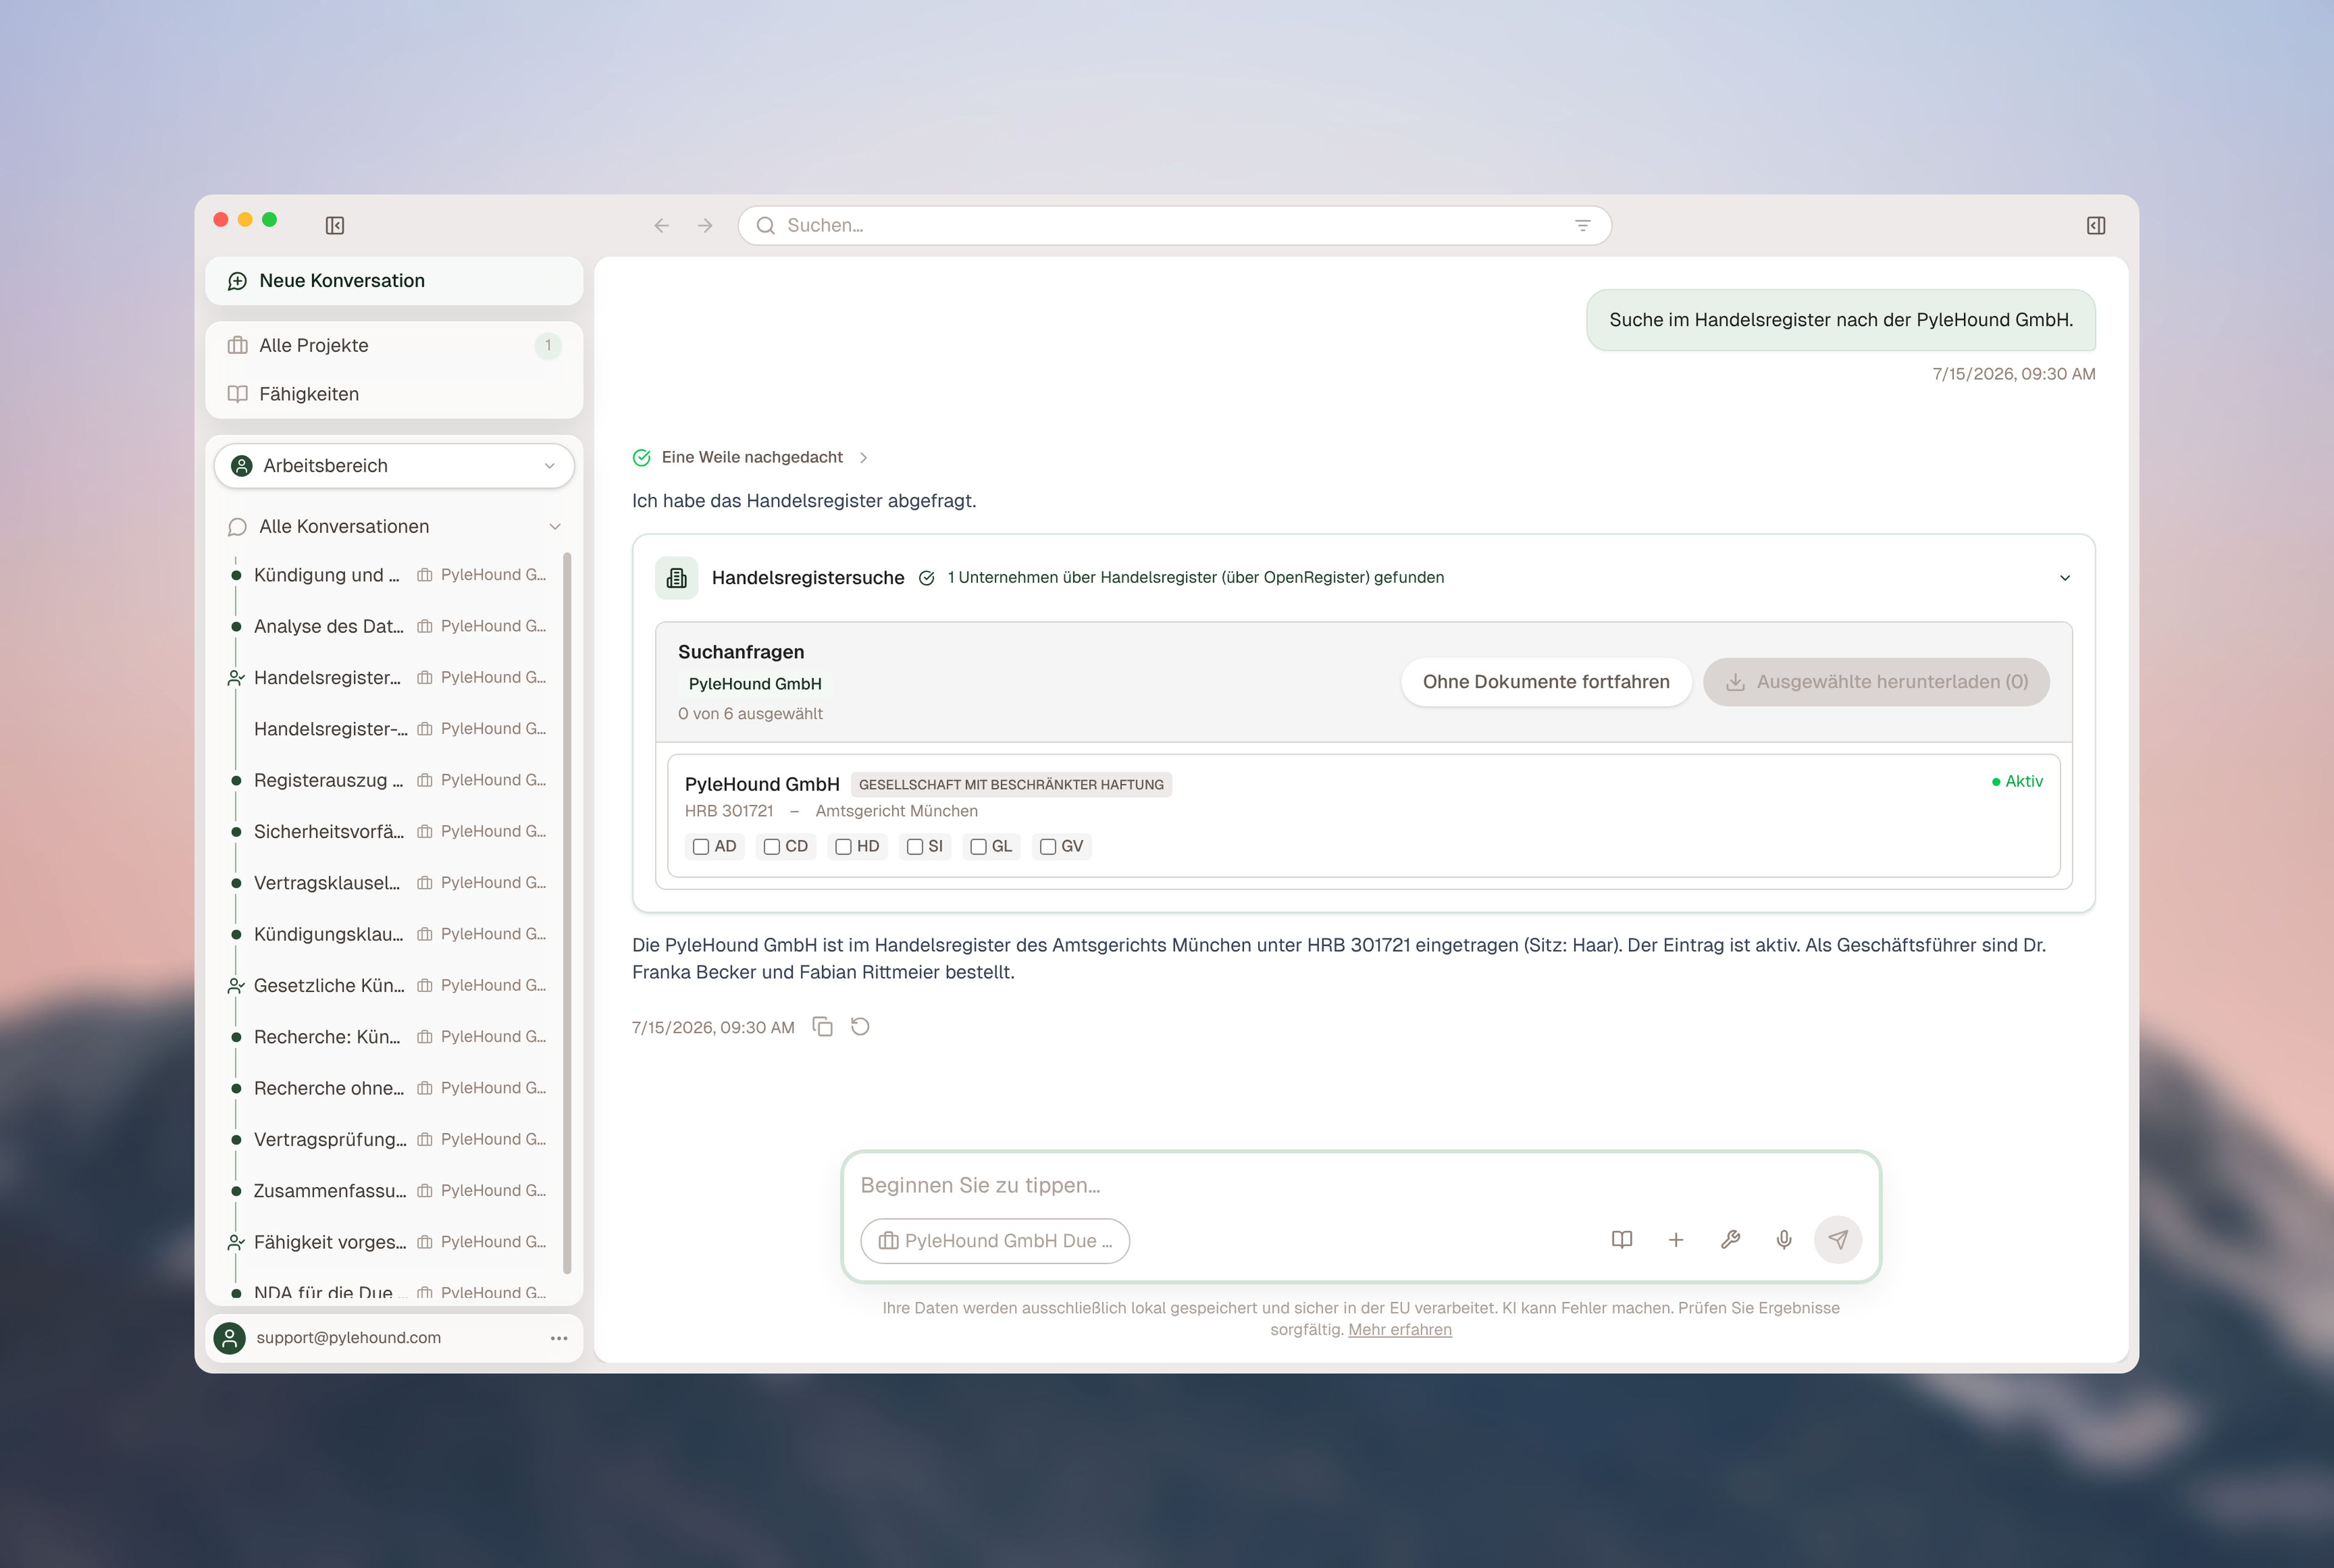Click the new conversation chat icon

click(x=237, y=281)
